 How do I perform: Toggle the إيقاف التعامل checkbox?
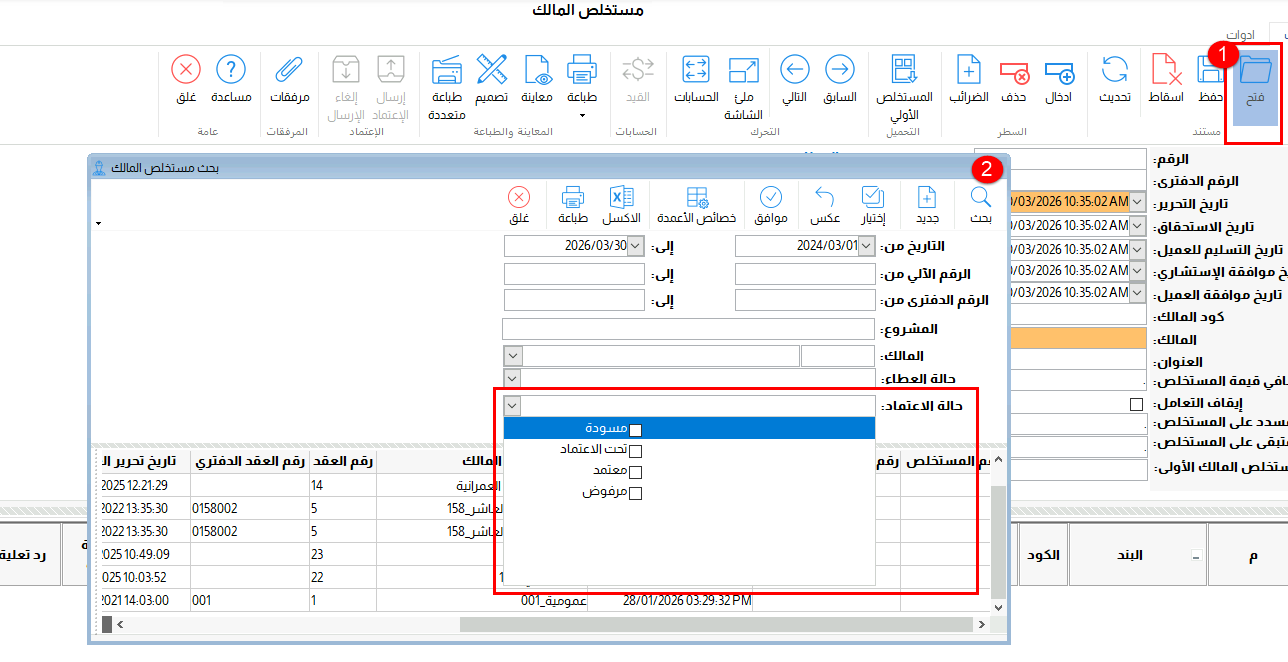click(1135, 404)
